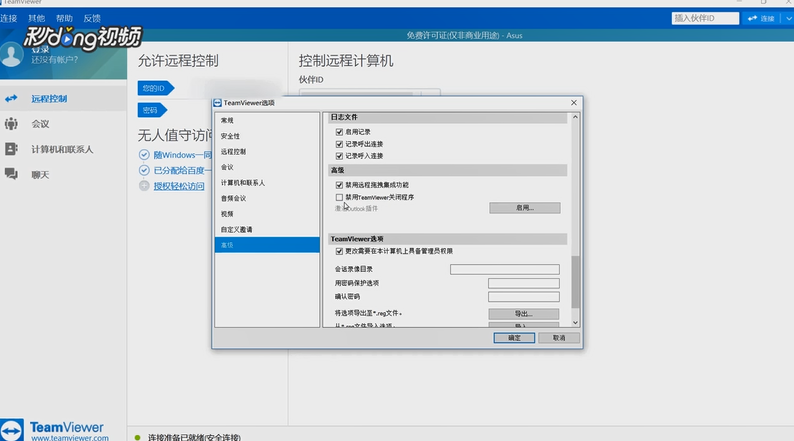This screenshot has width=794, height=441.
Task: Click the scrollbar down arrow in options
Action: click(x=575, y=323)
